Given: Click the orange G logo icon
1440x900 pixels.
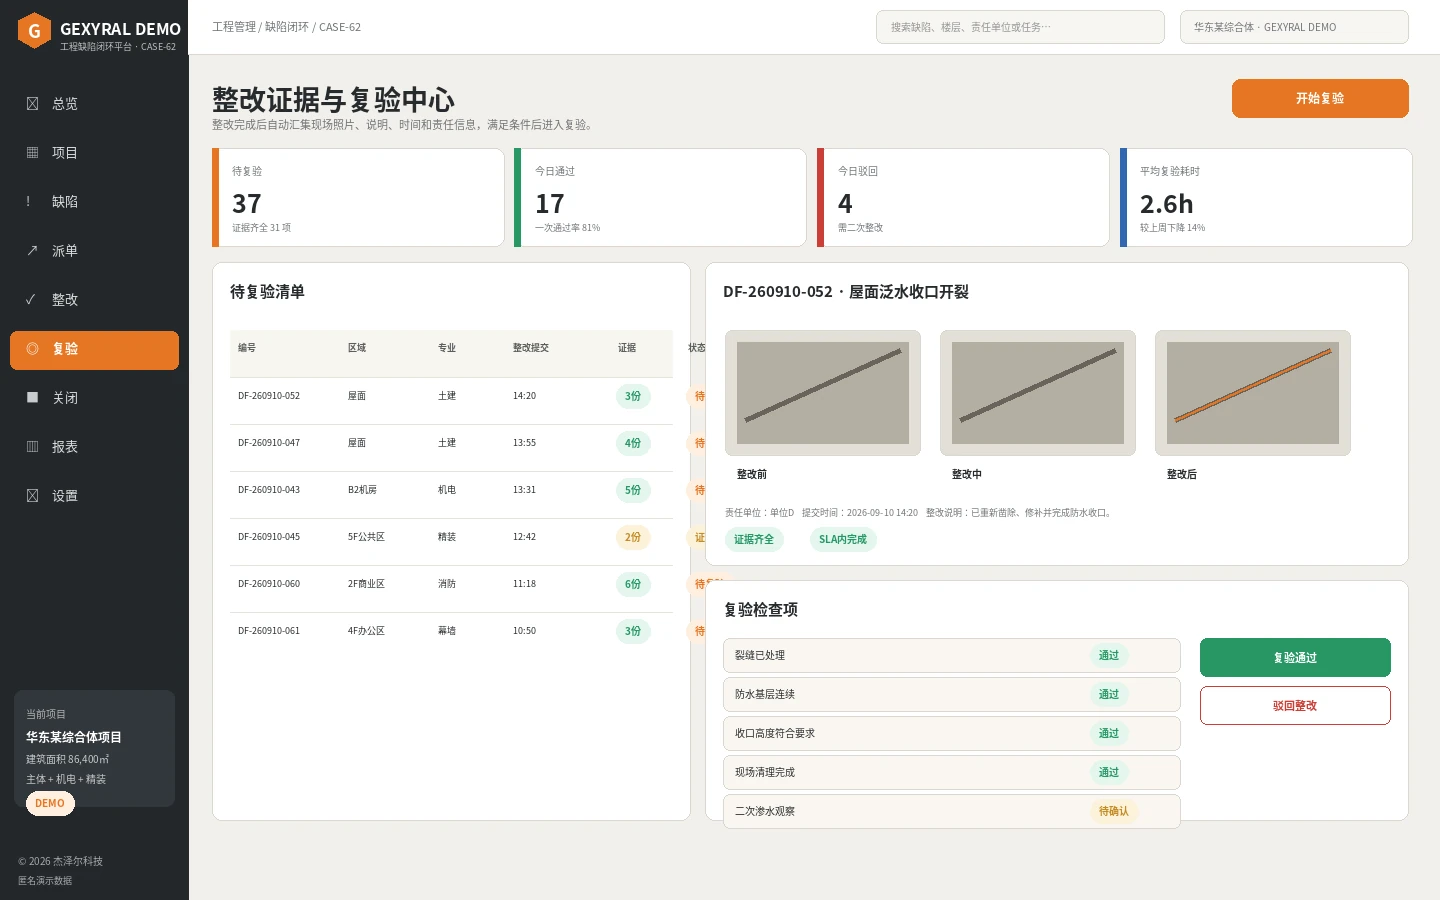Looking at the screenshot, I should pos(34,30).
